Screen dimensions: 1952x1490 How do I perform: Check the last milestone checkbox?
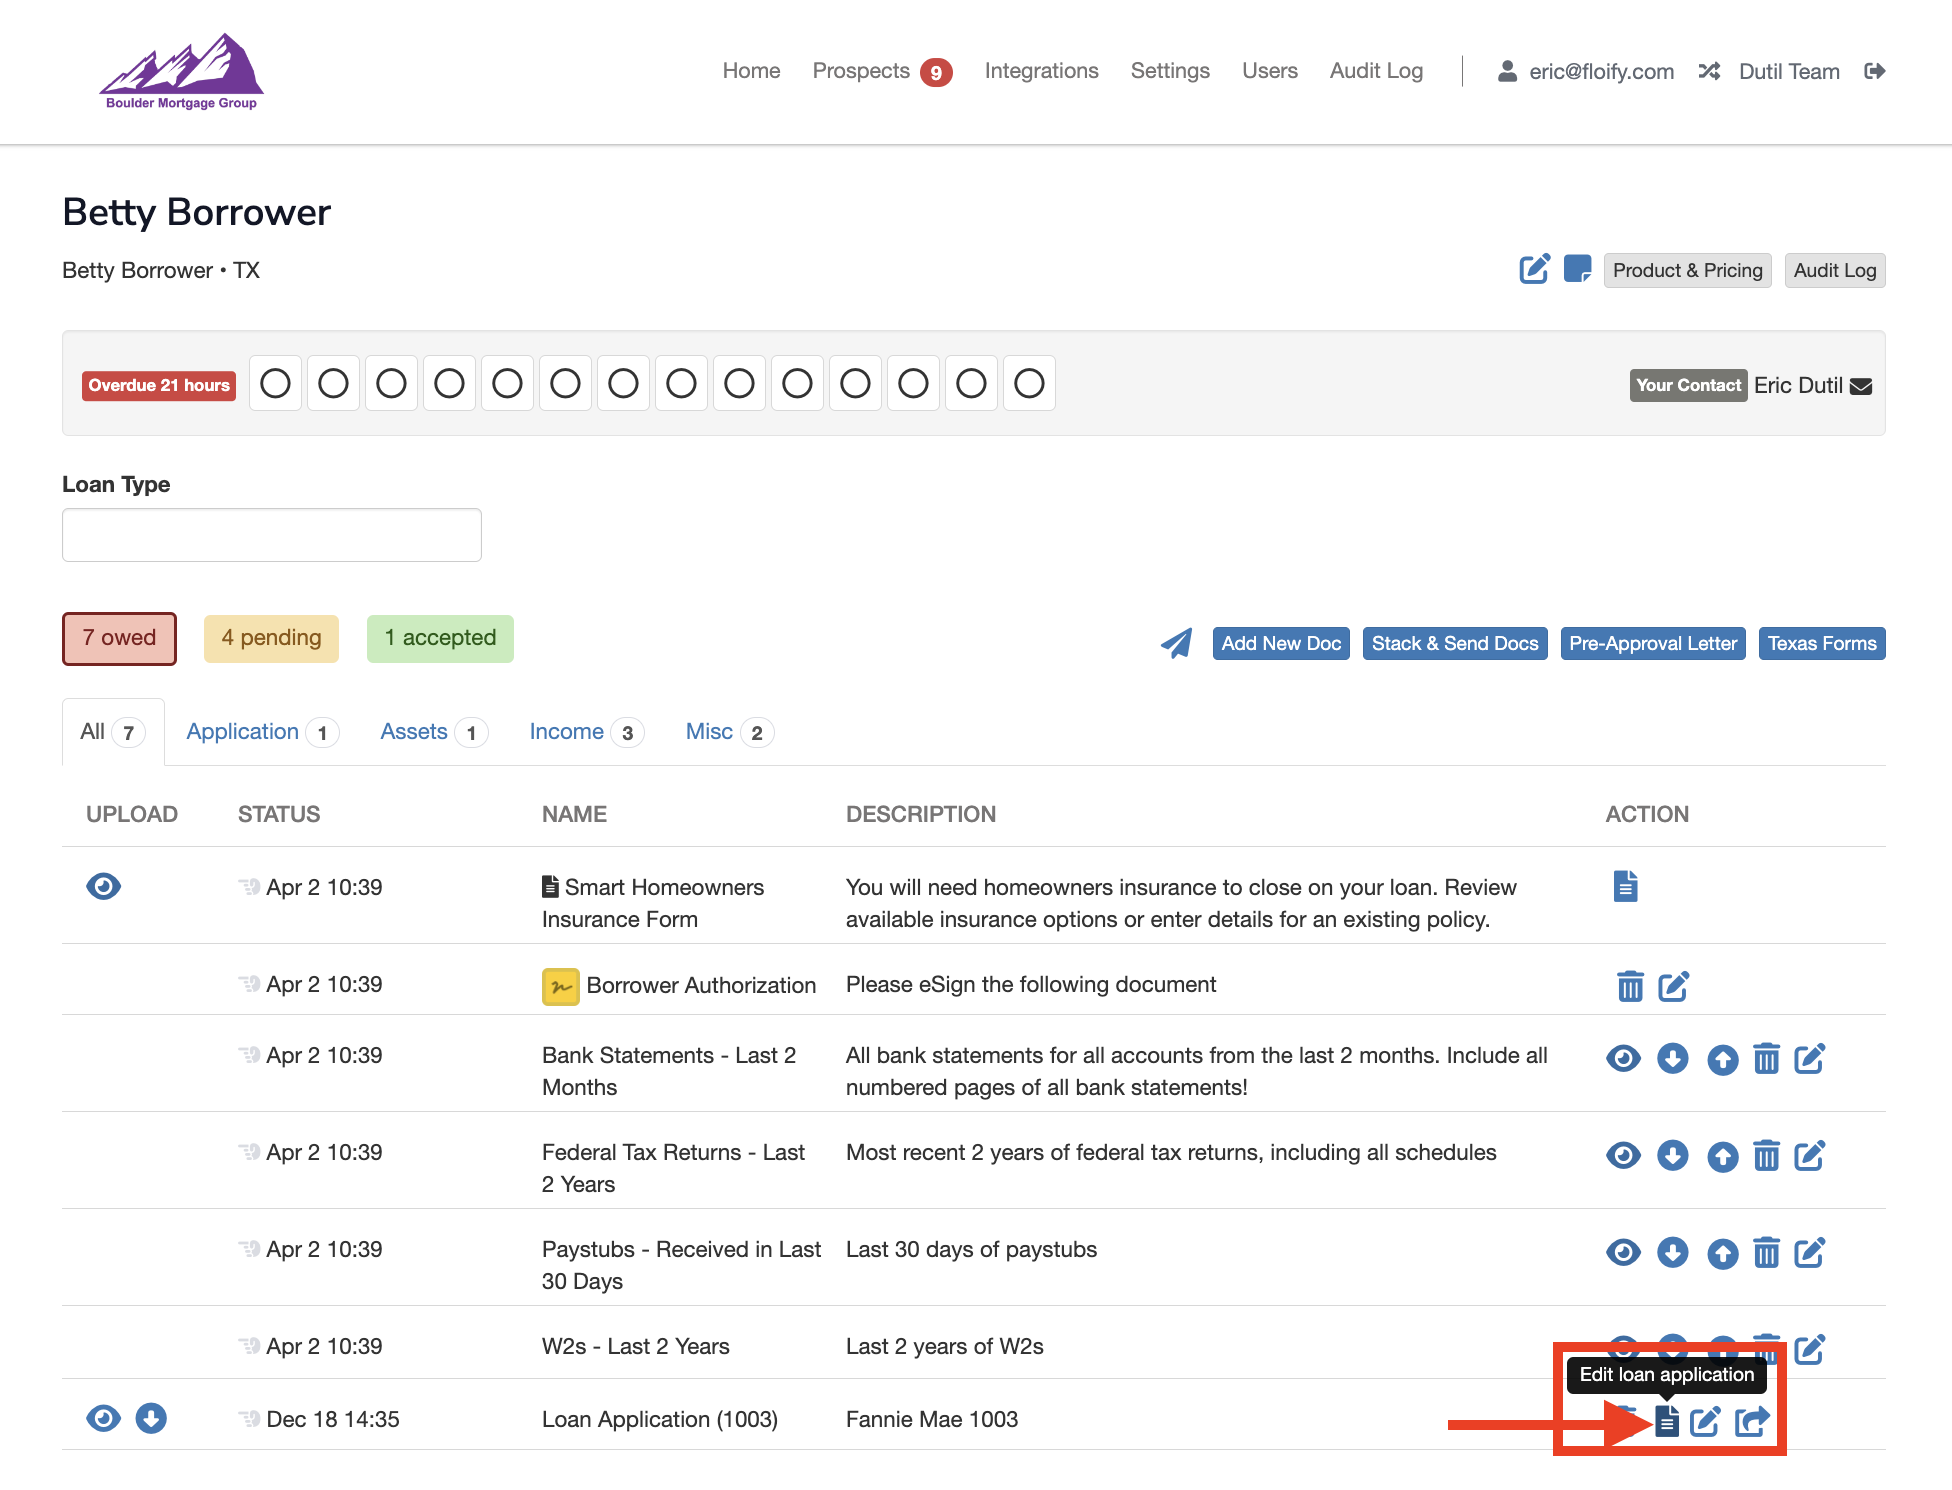click(x=1029, y=383)
